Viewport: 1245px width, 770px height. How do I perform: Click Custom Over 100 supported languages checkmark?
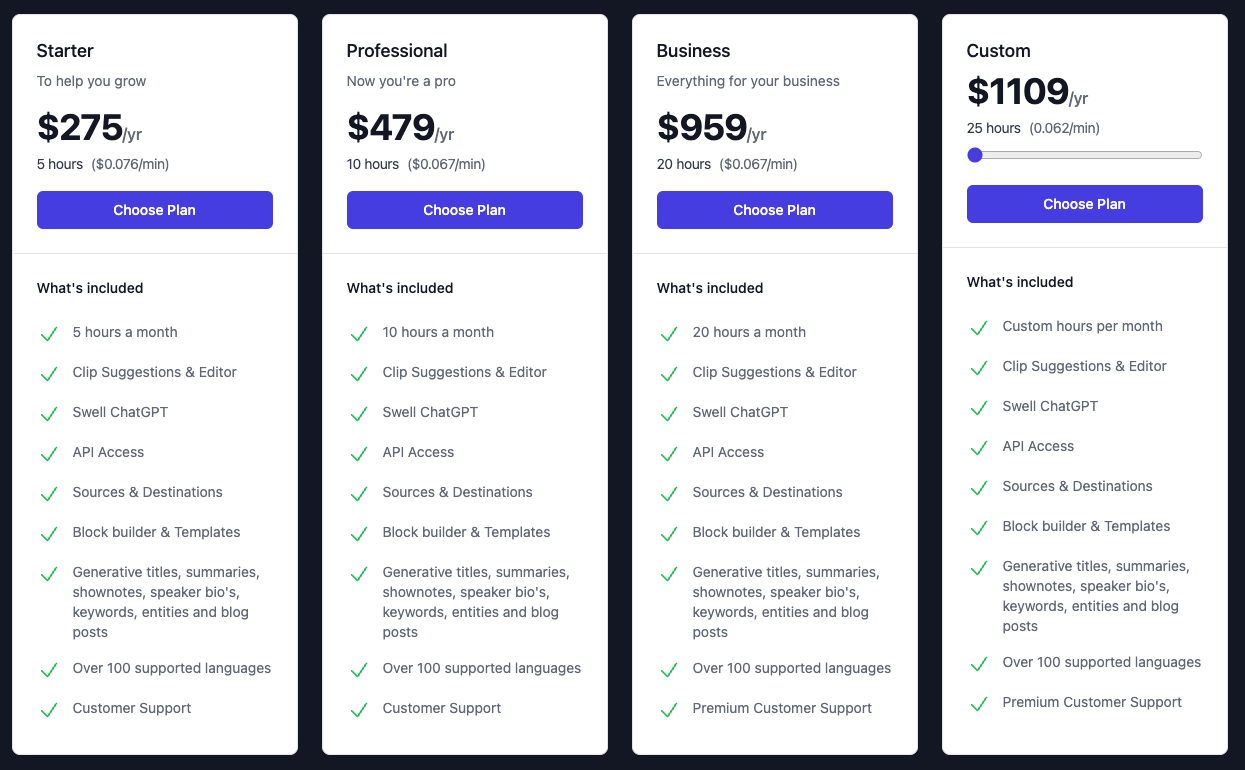click(x=978, y=664)
